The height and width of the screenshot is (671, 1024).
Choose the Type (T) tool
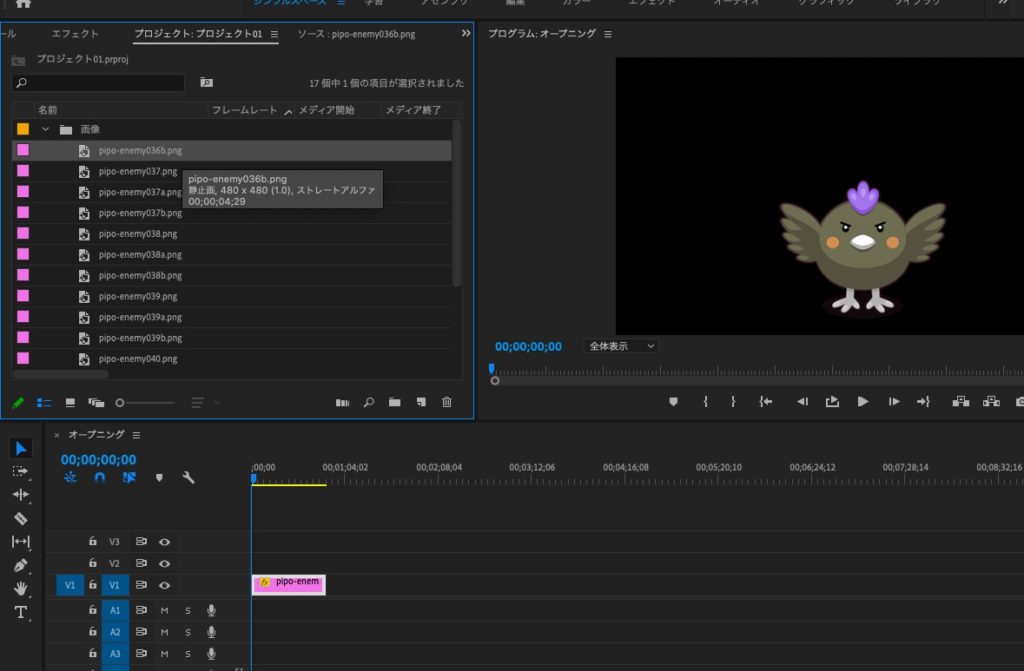click(21, 612)
